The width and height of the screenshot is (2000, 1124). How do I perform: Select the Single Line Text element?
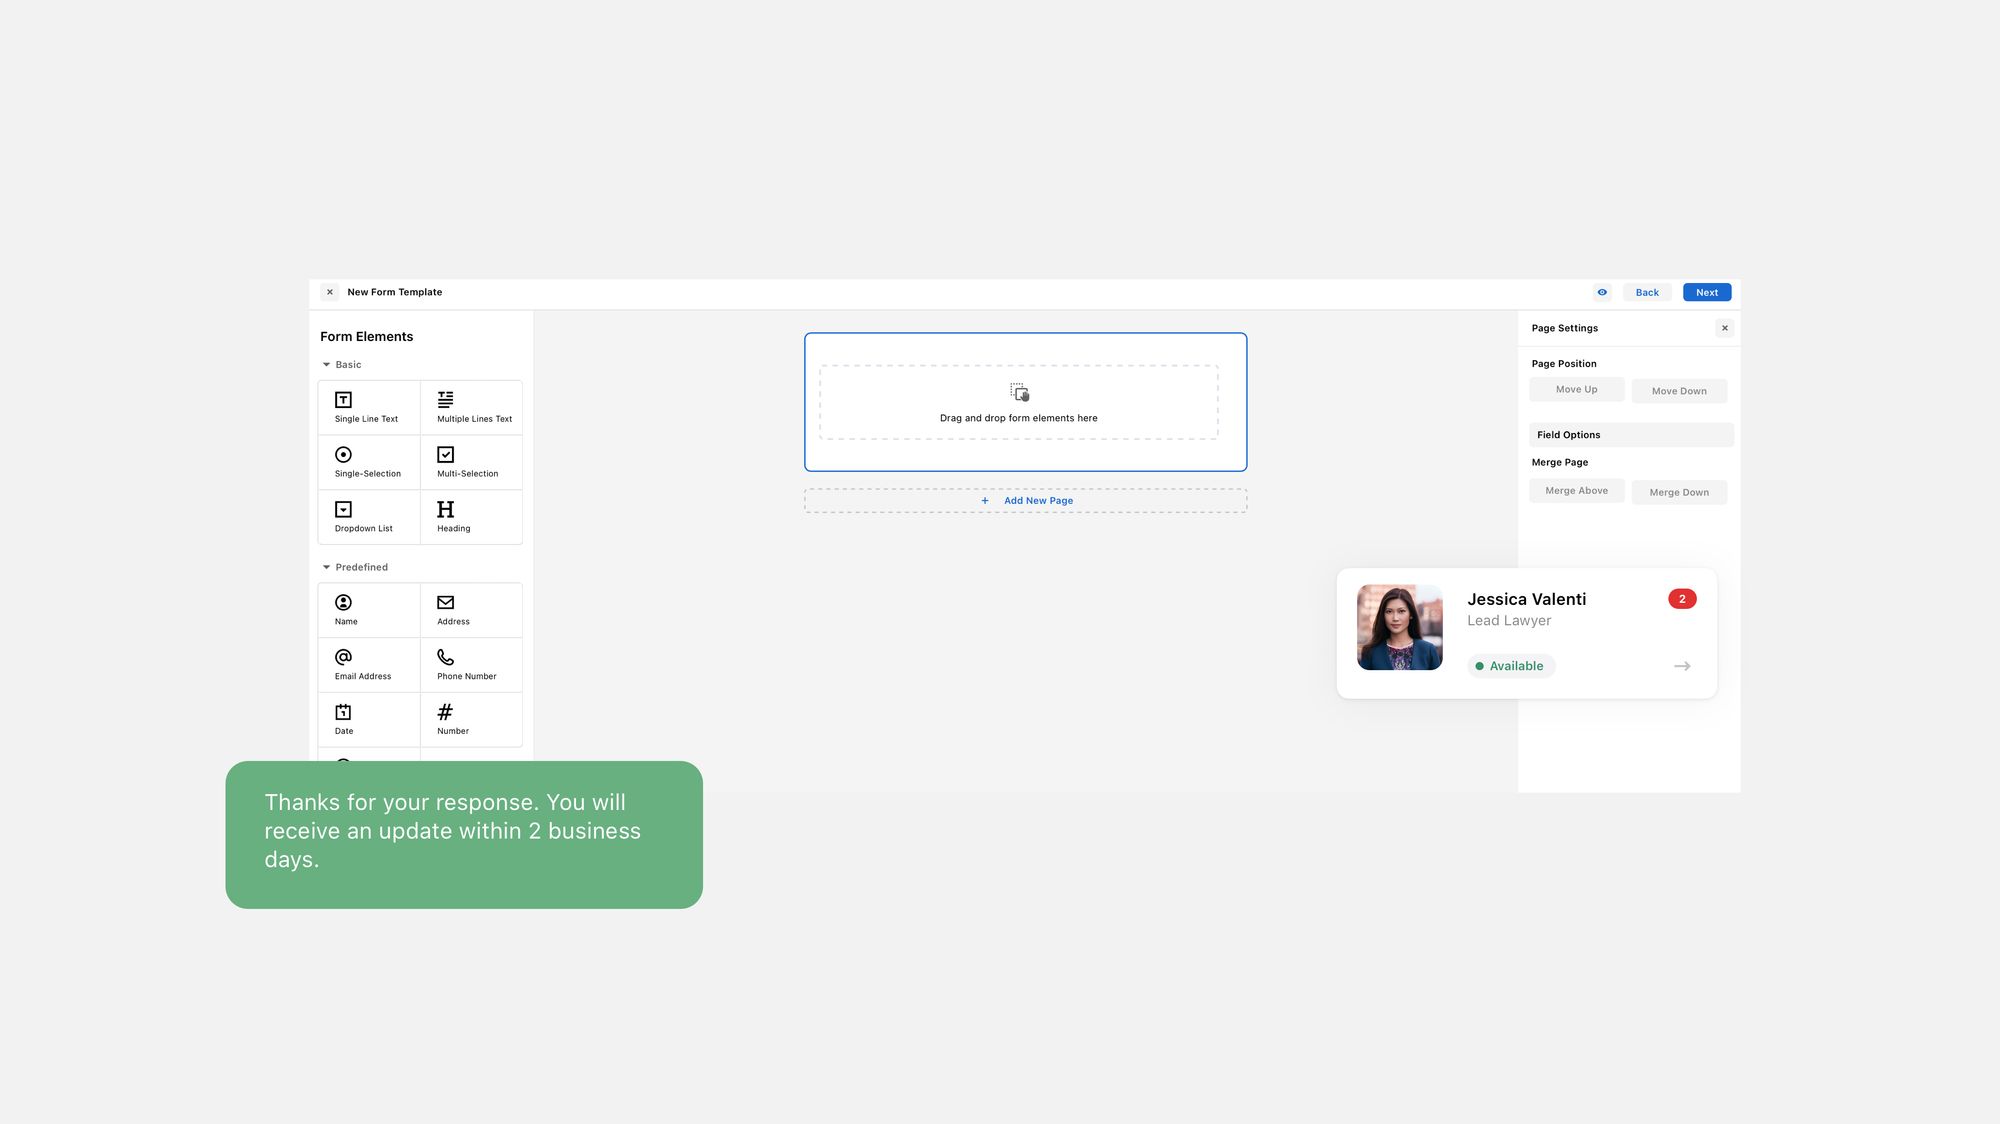(368, 406)
